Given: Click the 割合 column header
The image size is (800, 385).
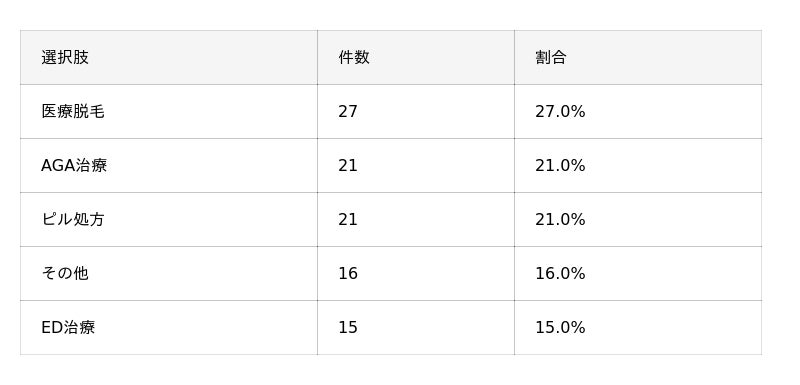Looking at the screenshot, I should coord(638,57).
